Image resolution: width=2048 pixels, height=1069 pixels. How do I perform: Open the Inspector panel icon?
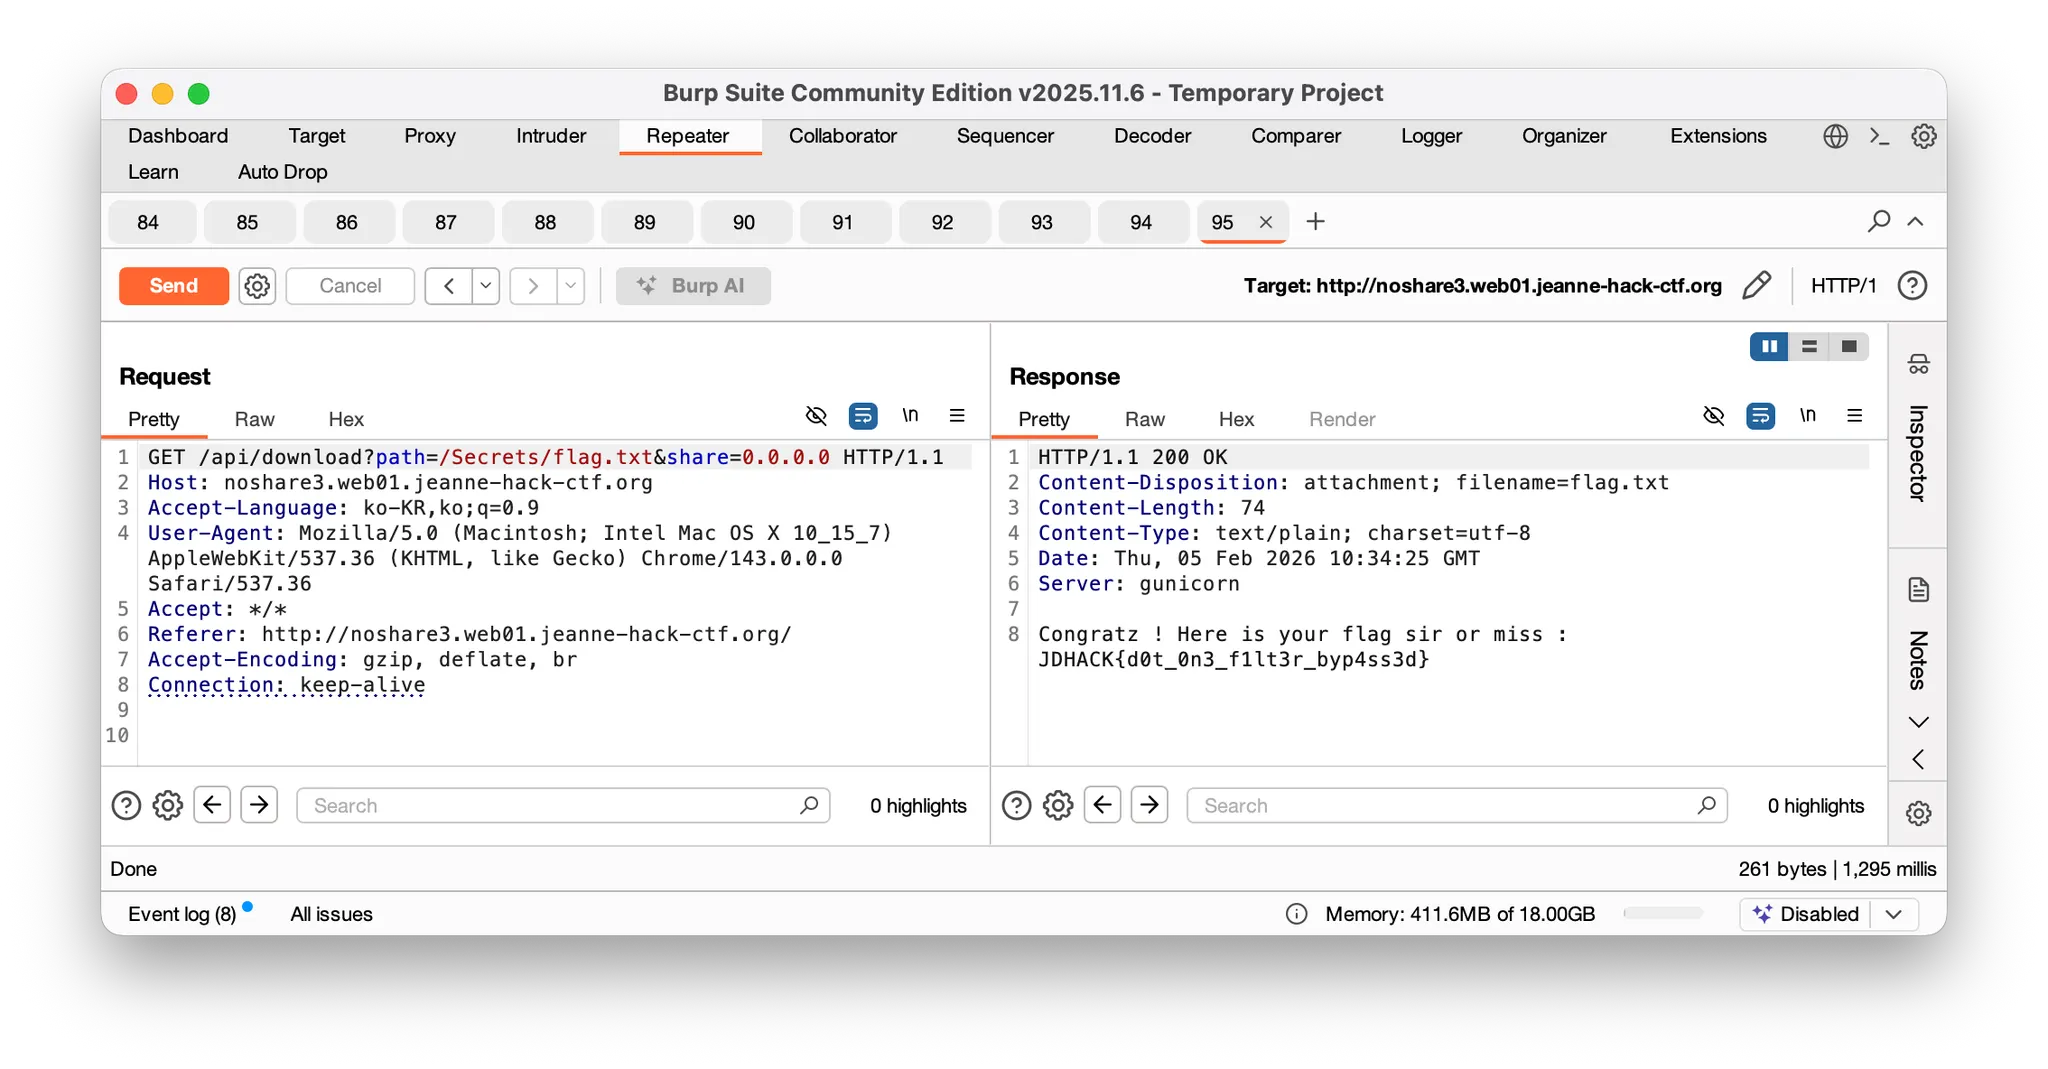1918,364
